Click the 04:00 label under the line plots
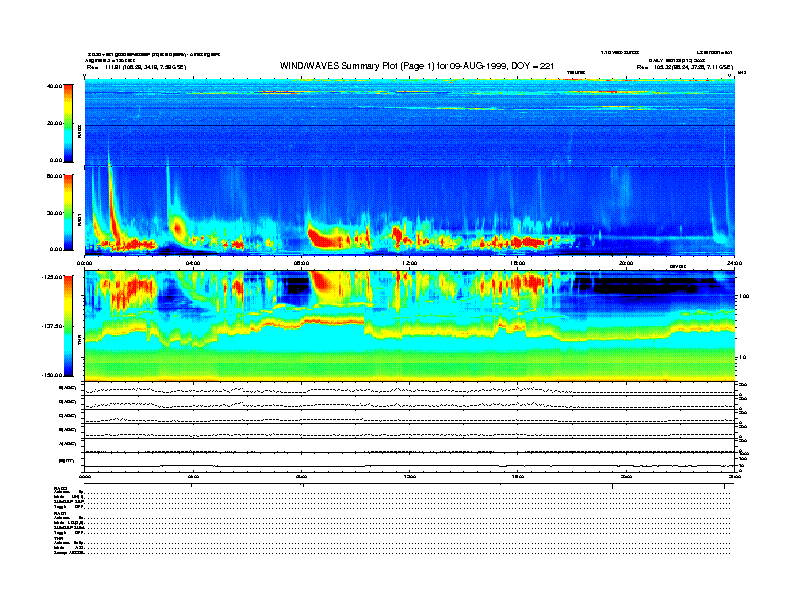Viewport: 792px width, 612px height. pyautogui.click(x=193, y=476)
